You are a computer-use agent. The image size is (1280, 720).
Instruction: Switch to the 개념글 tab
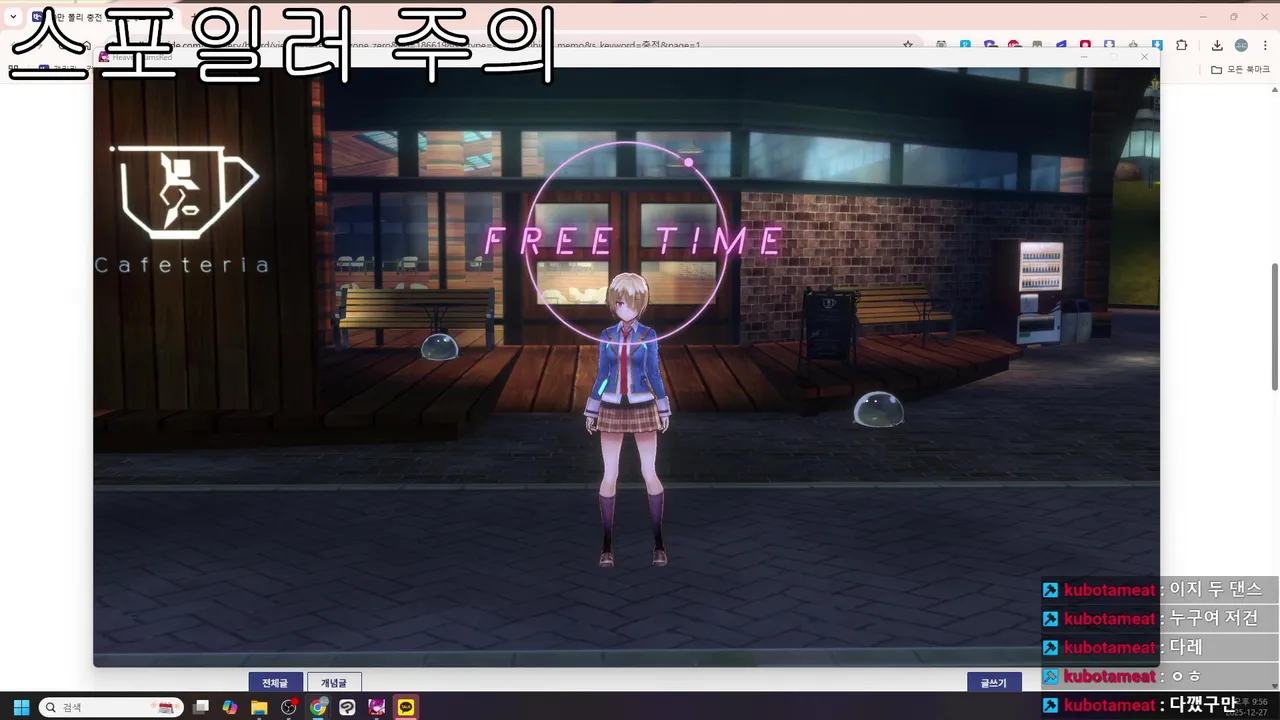334,683
